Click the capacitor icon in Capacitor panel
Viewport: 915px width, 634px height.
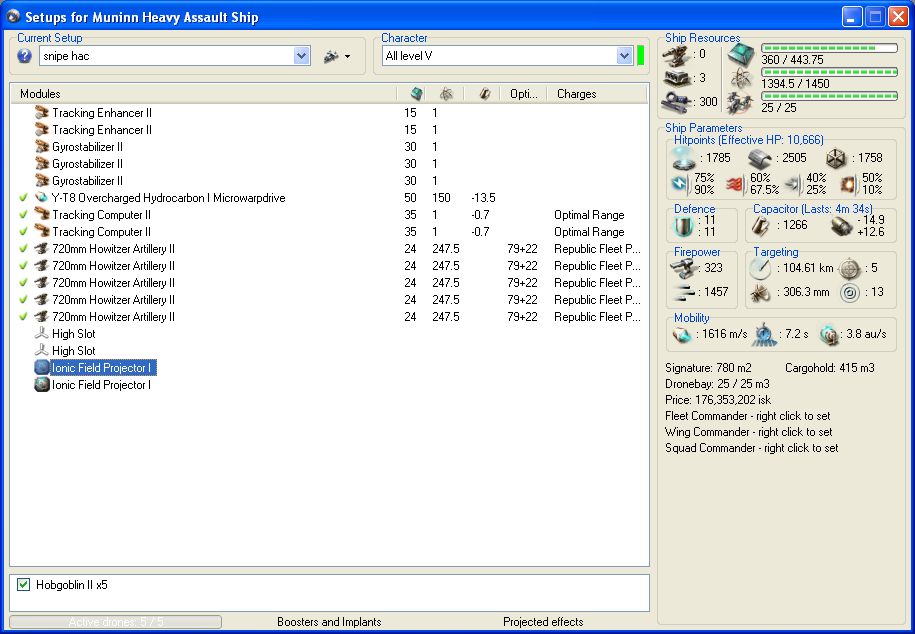pyautogui.click(x=762, y=226)
